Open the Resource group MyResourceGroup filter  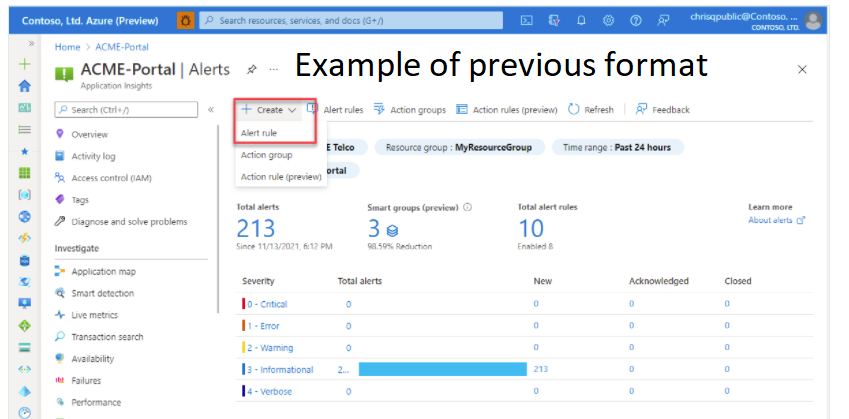[x=459, y=147]
